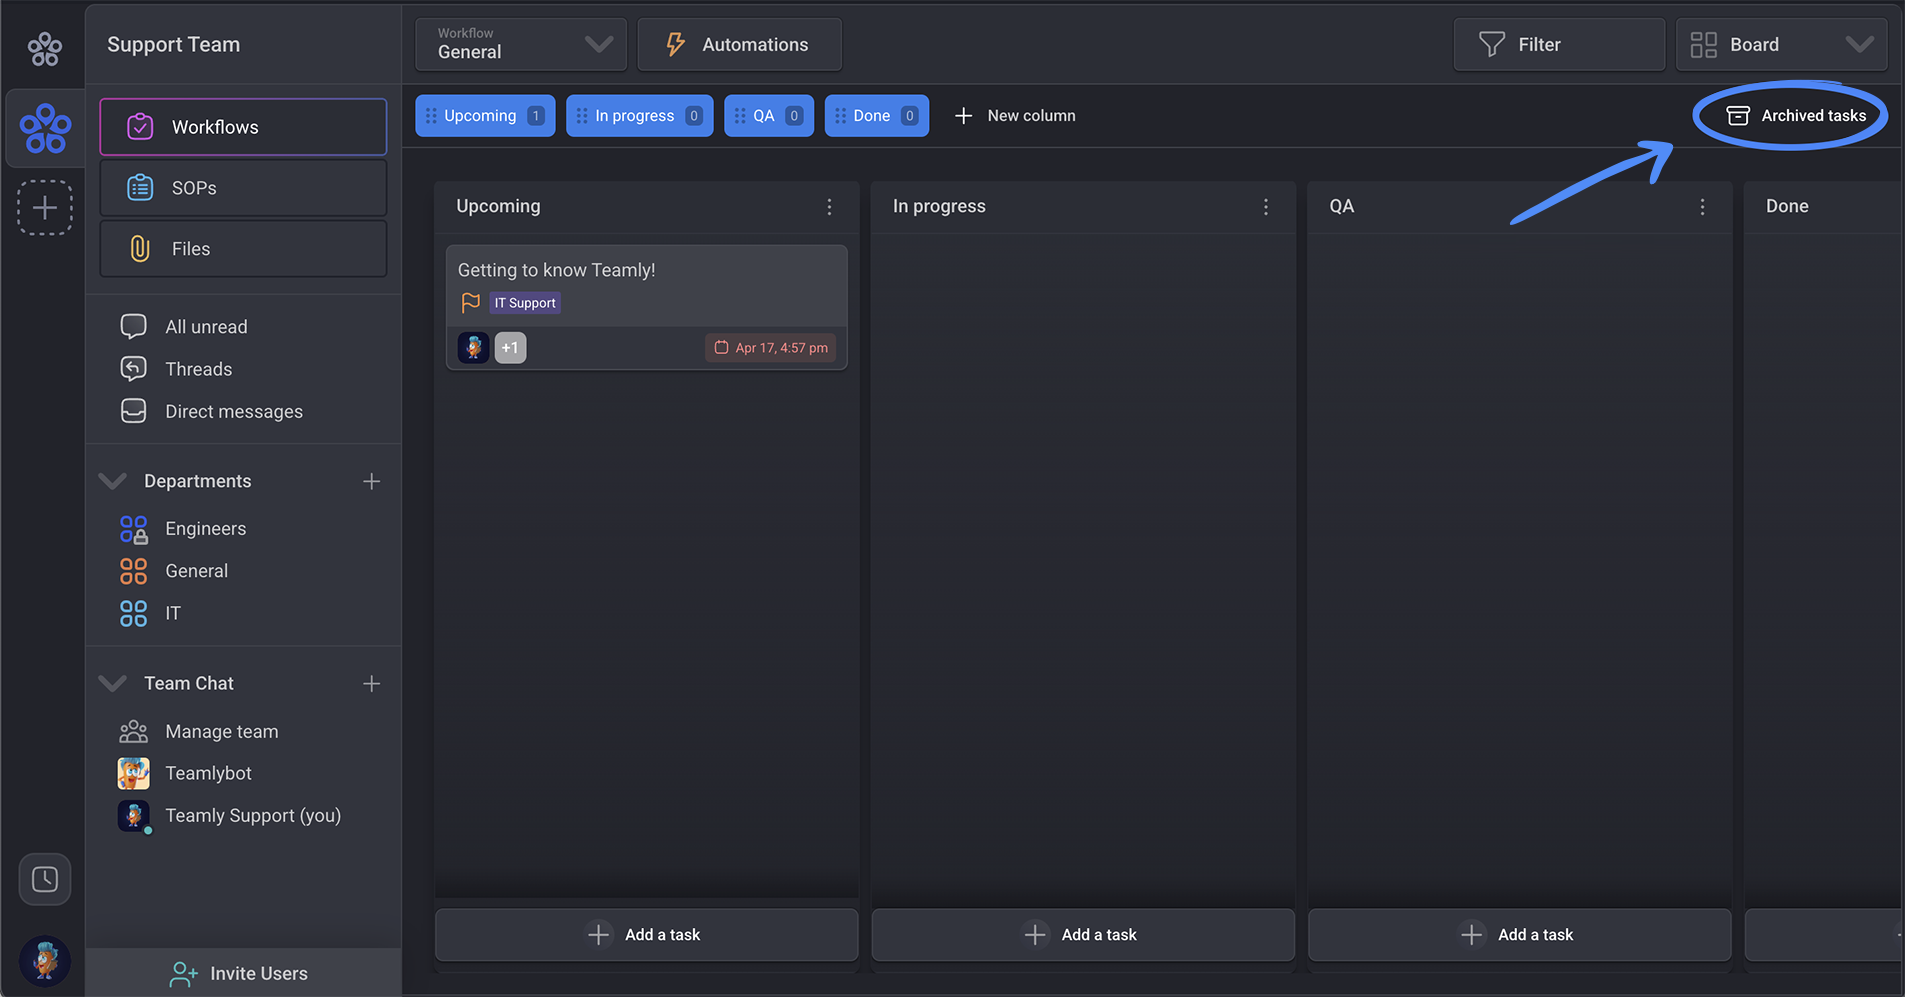Open the Workflows section

[x=243, y=127]
